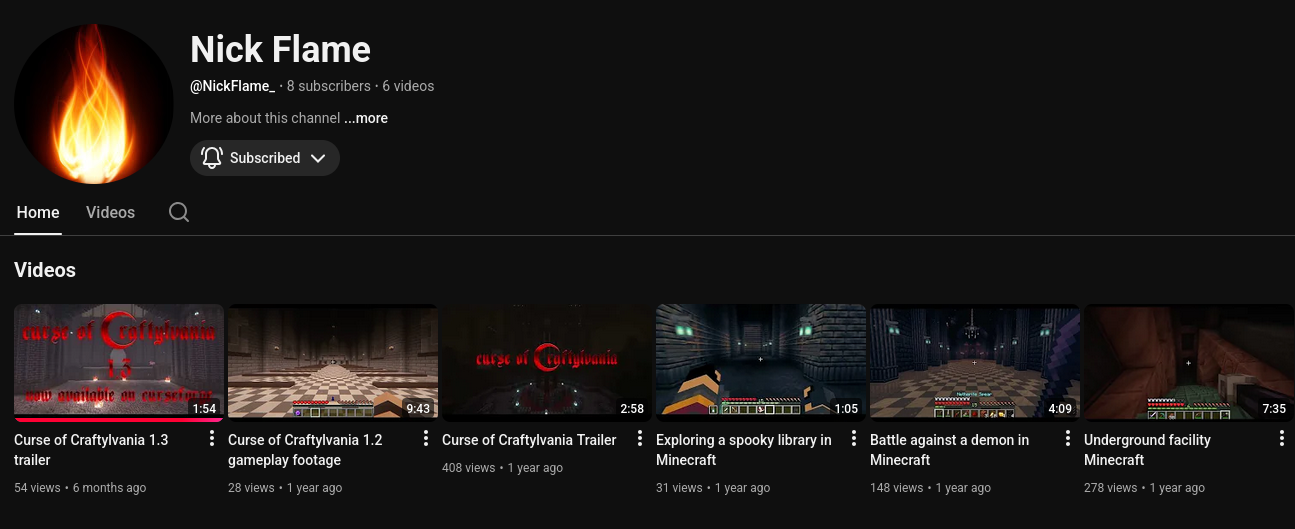Open options menu for Craftylvania 1.2 gameplay footage
Image resolution: width=1295 pixels, height=529 pixels.
click(x=426, y=439)
